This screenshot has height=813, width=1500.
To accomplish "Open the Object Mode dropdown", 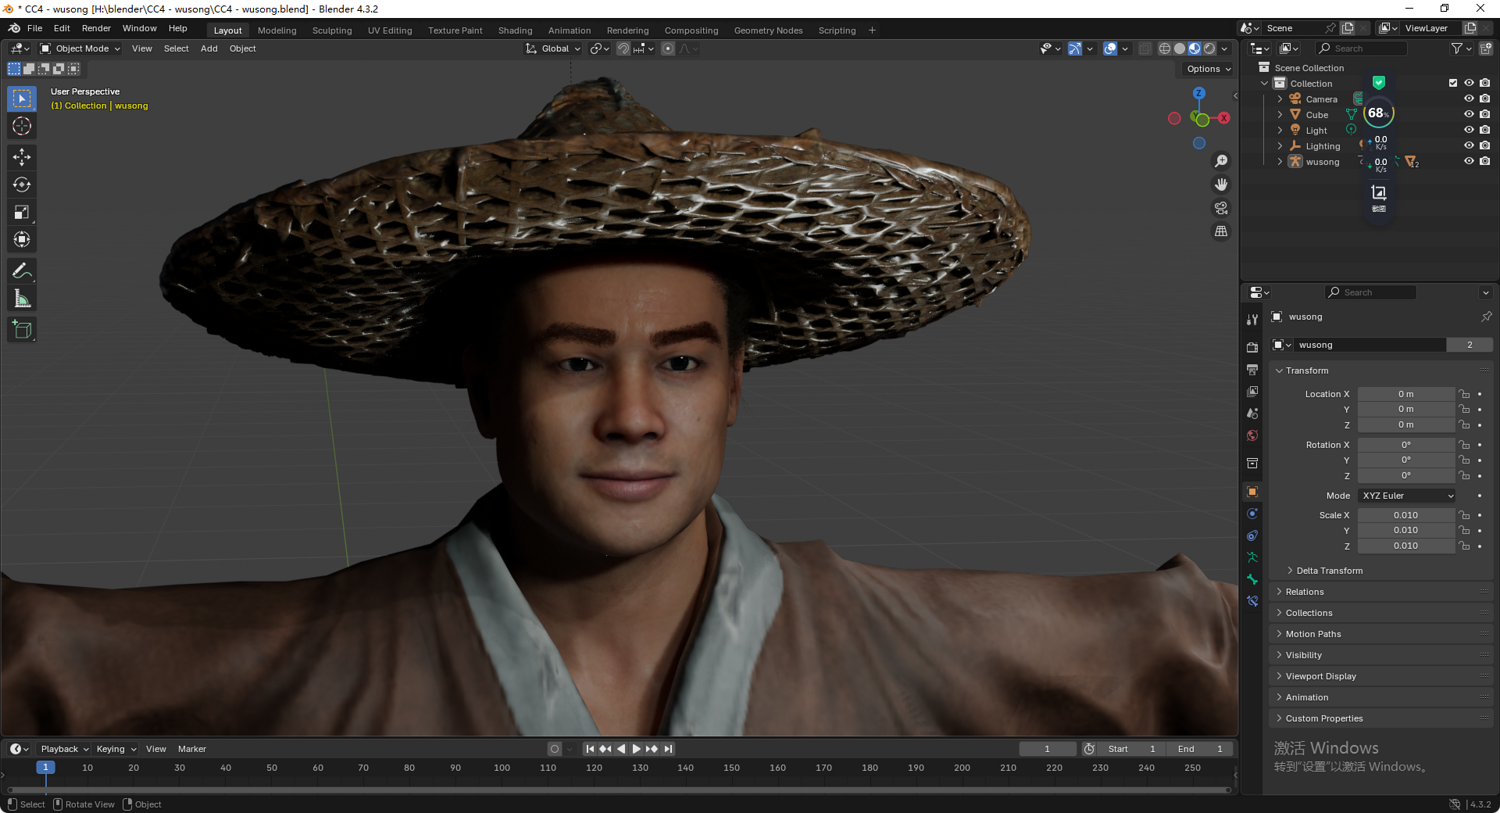I will 80,48.
